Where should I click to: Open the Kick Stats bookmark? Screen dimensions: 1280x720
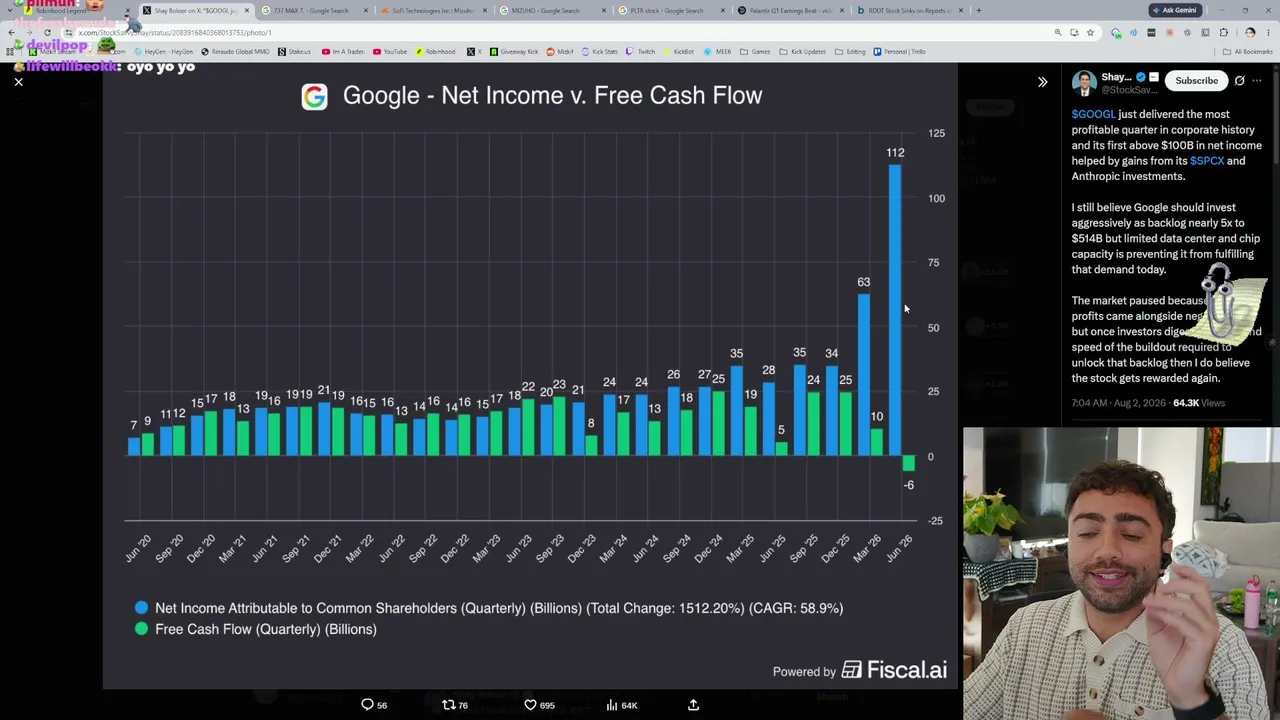599,52
